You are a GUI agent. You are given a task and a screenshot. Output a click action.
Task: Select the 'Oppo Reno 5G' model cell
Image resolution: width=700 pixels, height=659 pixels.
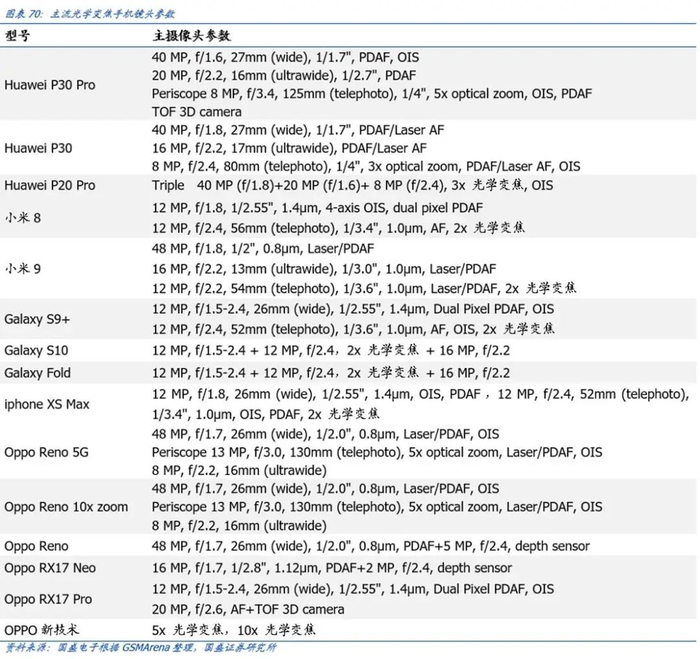[x=46, y=452]
